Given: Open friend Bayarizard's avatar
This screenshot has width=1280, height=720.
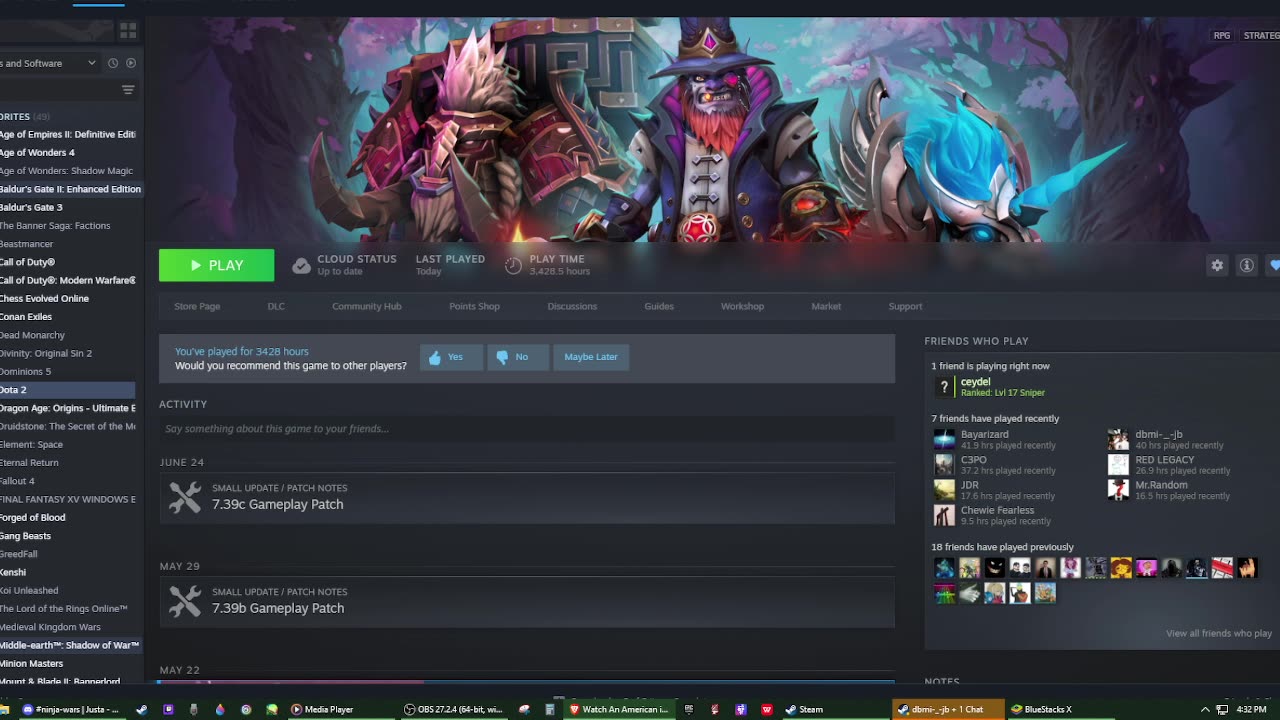Looking at the screenshot, I should point(944,440).
